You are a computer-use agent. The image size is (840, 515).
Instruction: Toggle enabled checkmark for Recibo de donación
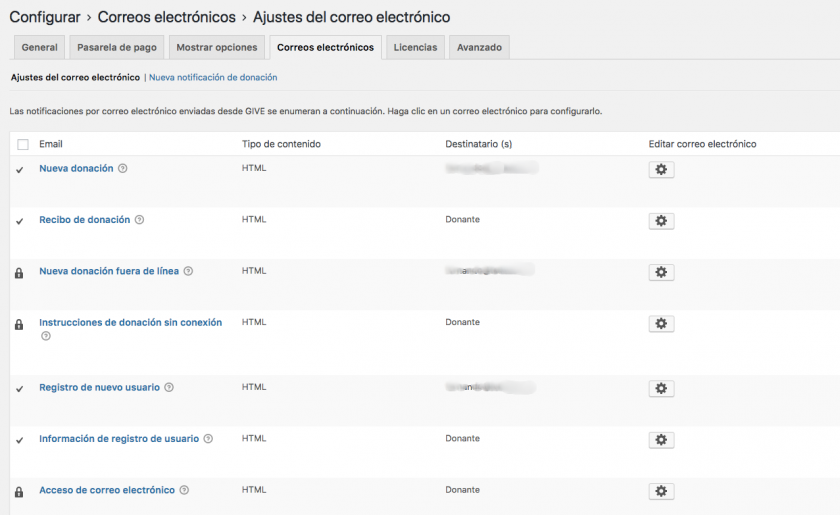(20, 220)
